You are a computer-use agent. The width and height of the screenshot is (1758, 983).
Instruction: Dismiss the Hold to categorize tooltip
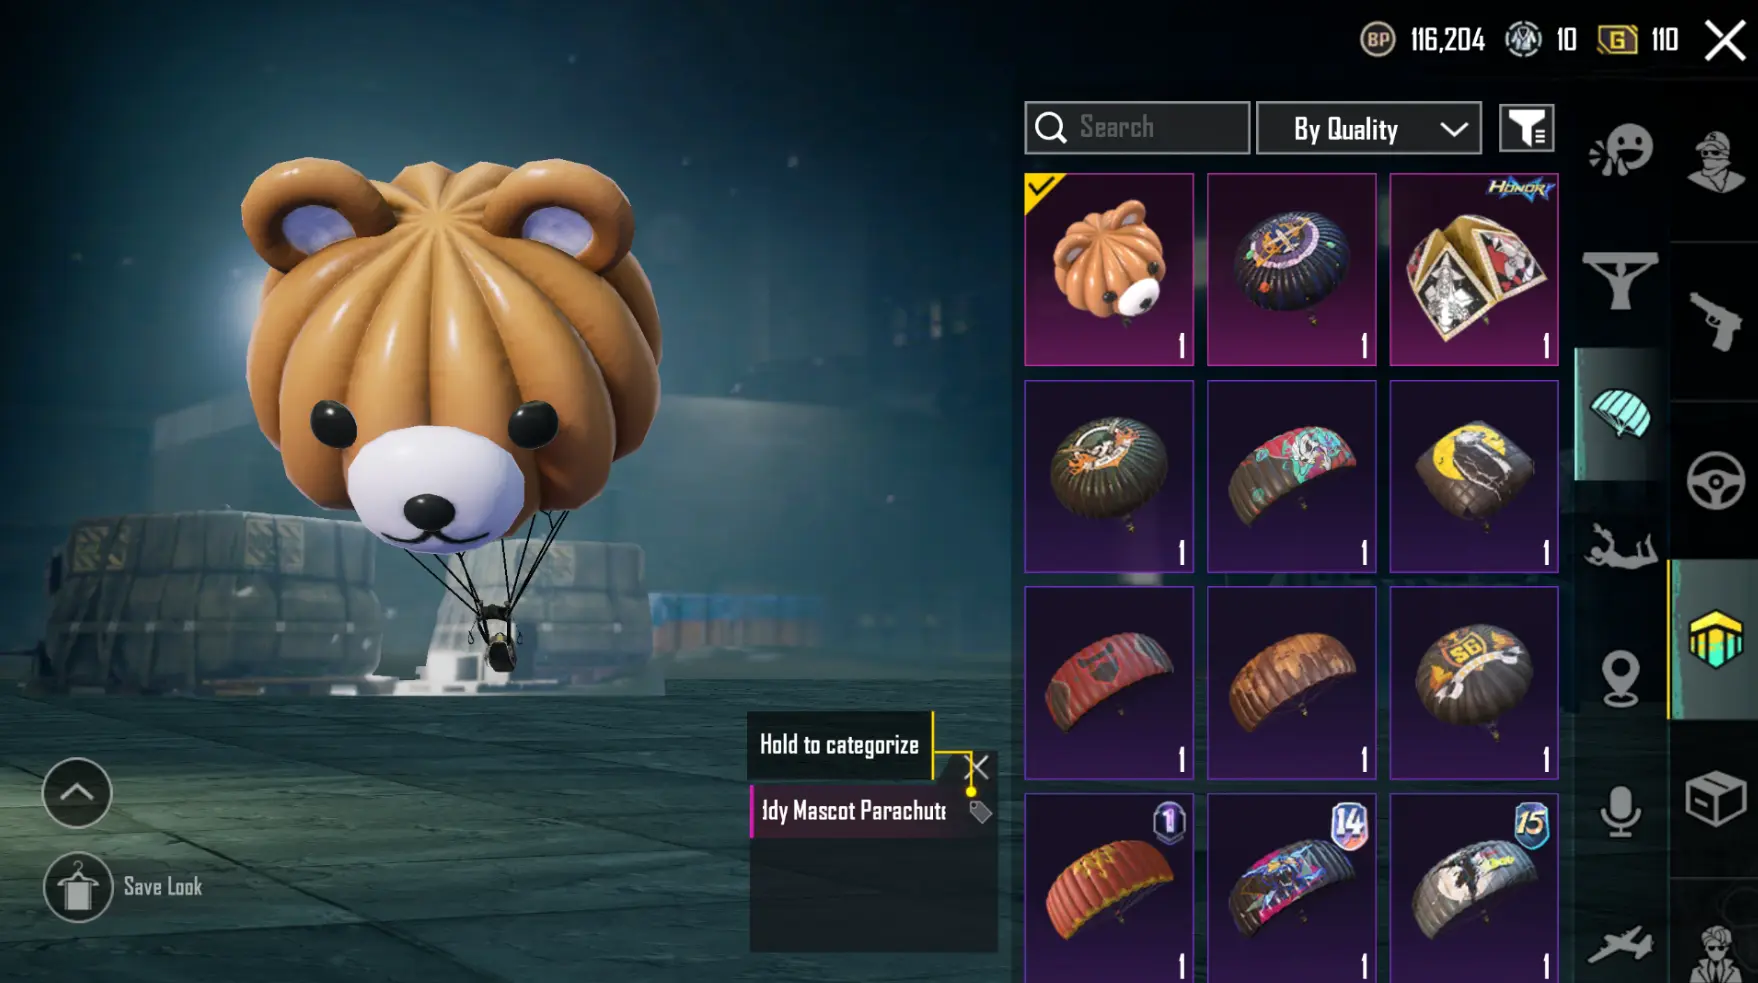tap(977, 767)
